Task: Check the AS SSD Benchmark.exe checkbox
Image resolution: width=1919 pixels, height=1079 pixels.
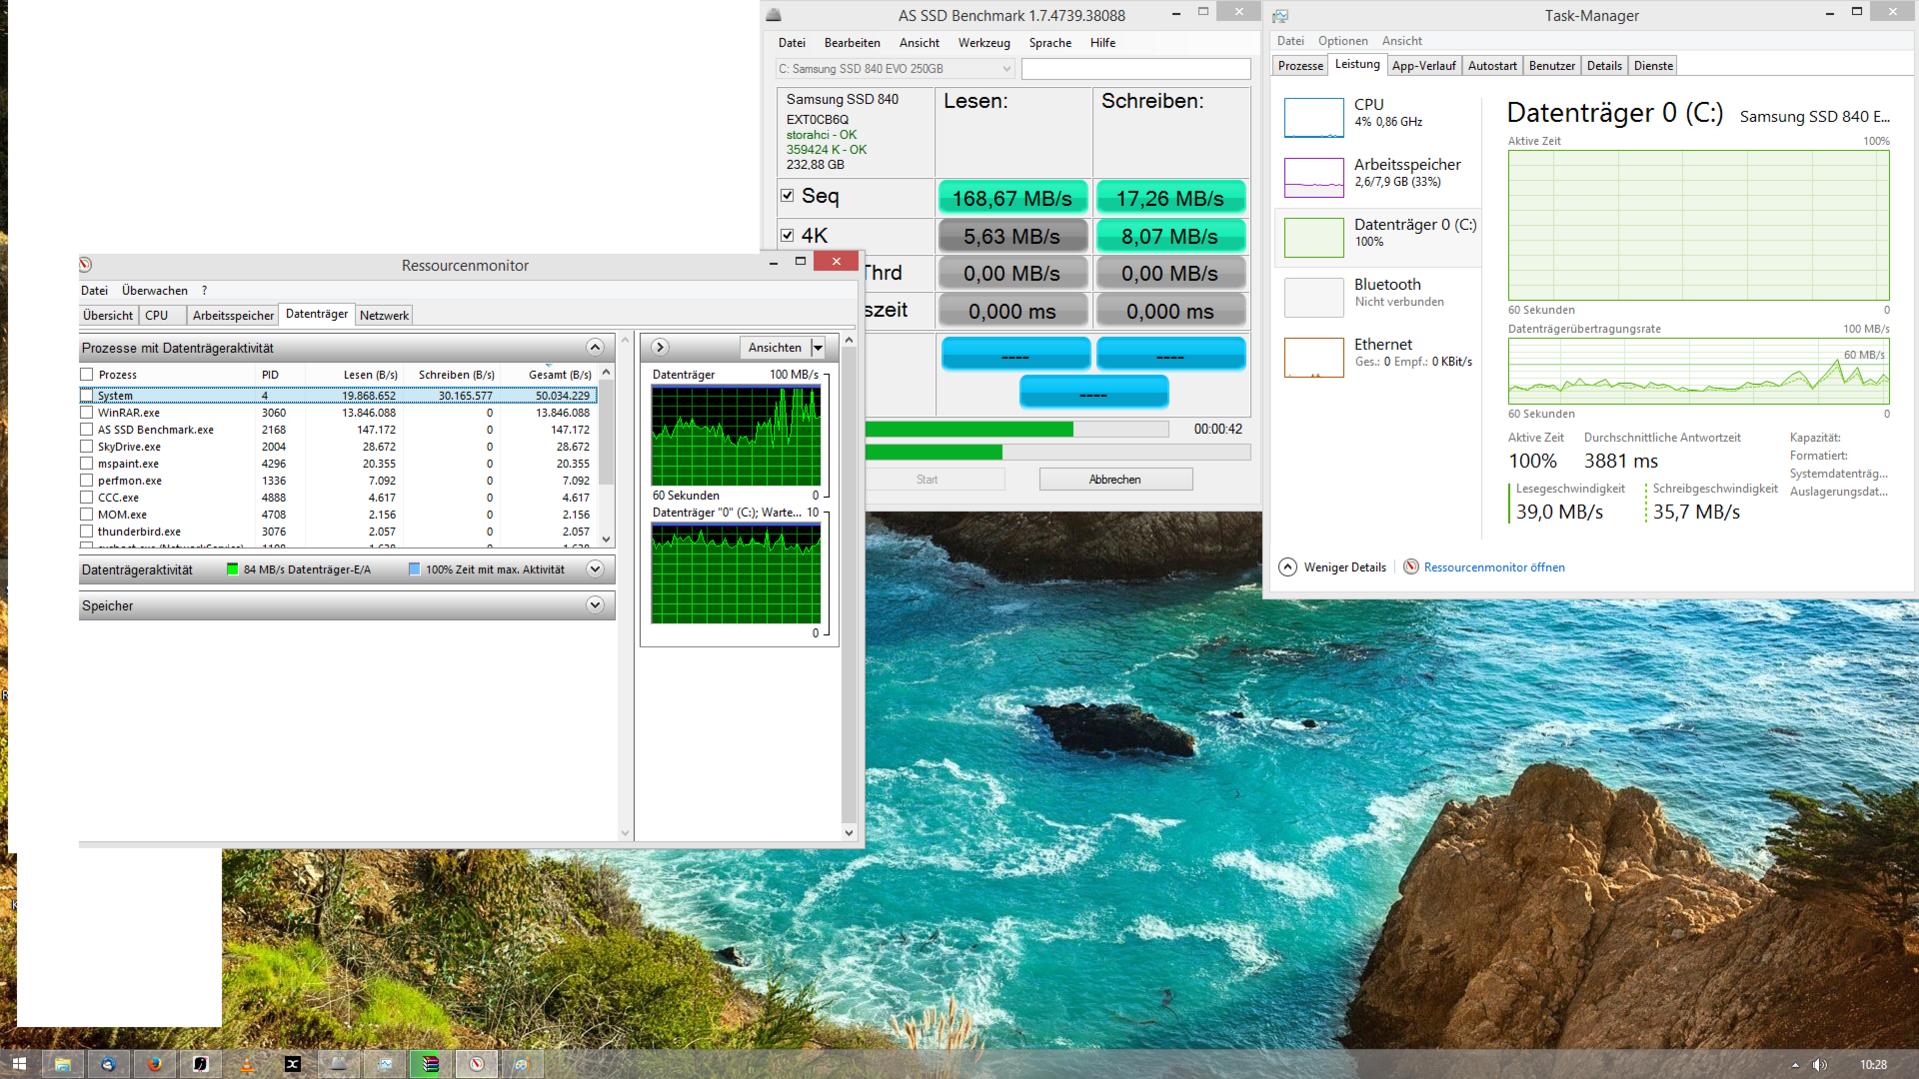Action: [x=87, y=430]
